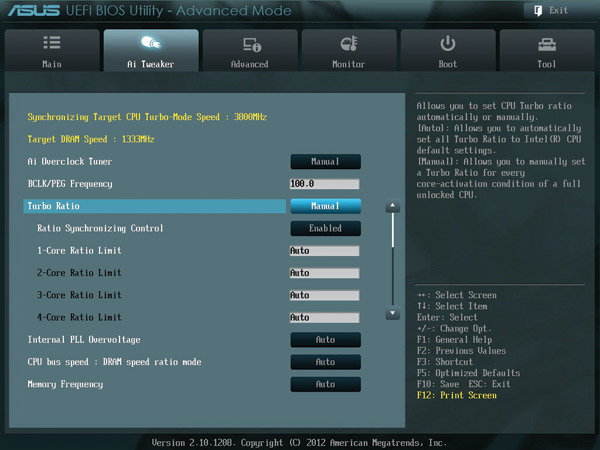600x450 pixels.
Task: Click the 2-Core Ratio Limit field
Action: (x=324, y=273)
